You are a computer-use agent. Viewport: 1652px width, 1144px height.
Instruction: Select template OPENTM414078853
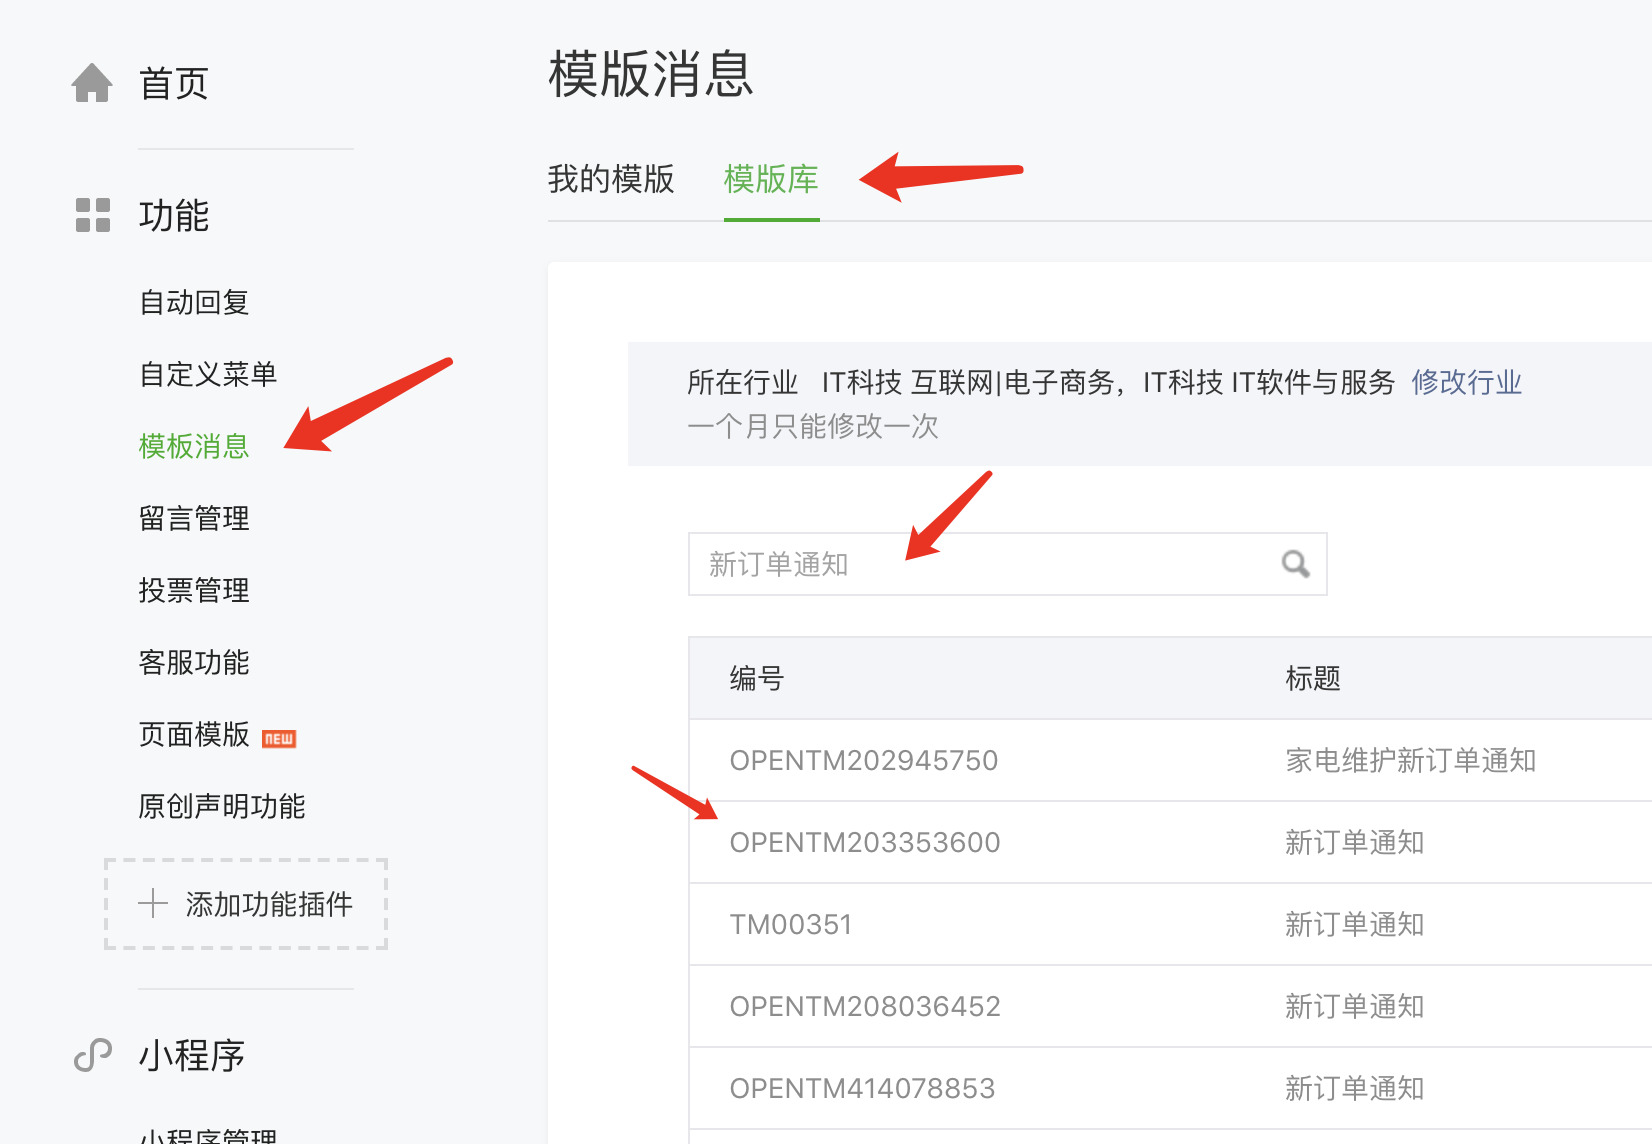coord(862,1088)
